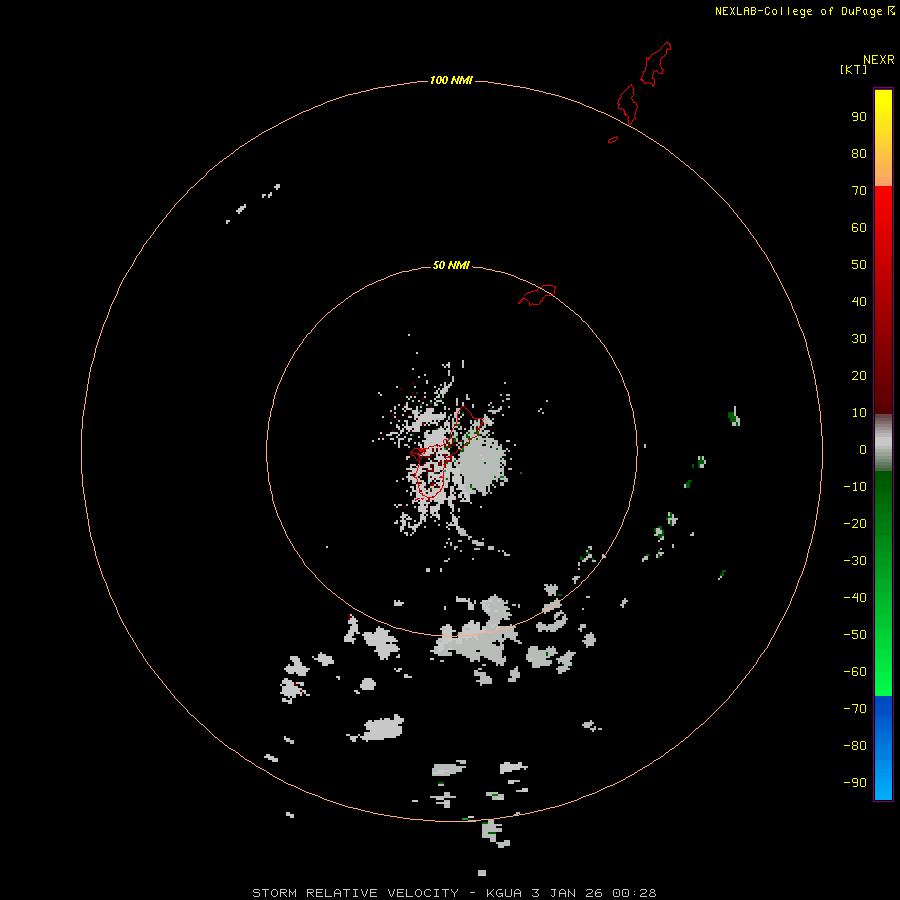The image size is (900, 900).
Task: Click the -30 value on velocity scale
Action: click(x=855, y=561)
